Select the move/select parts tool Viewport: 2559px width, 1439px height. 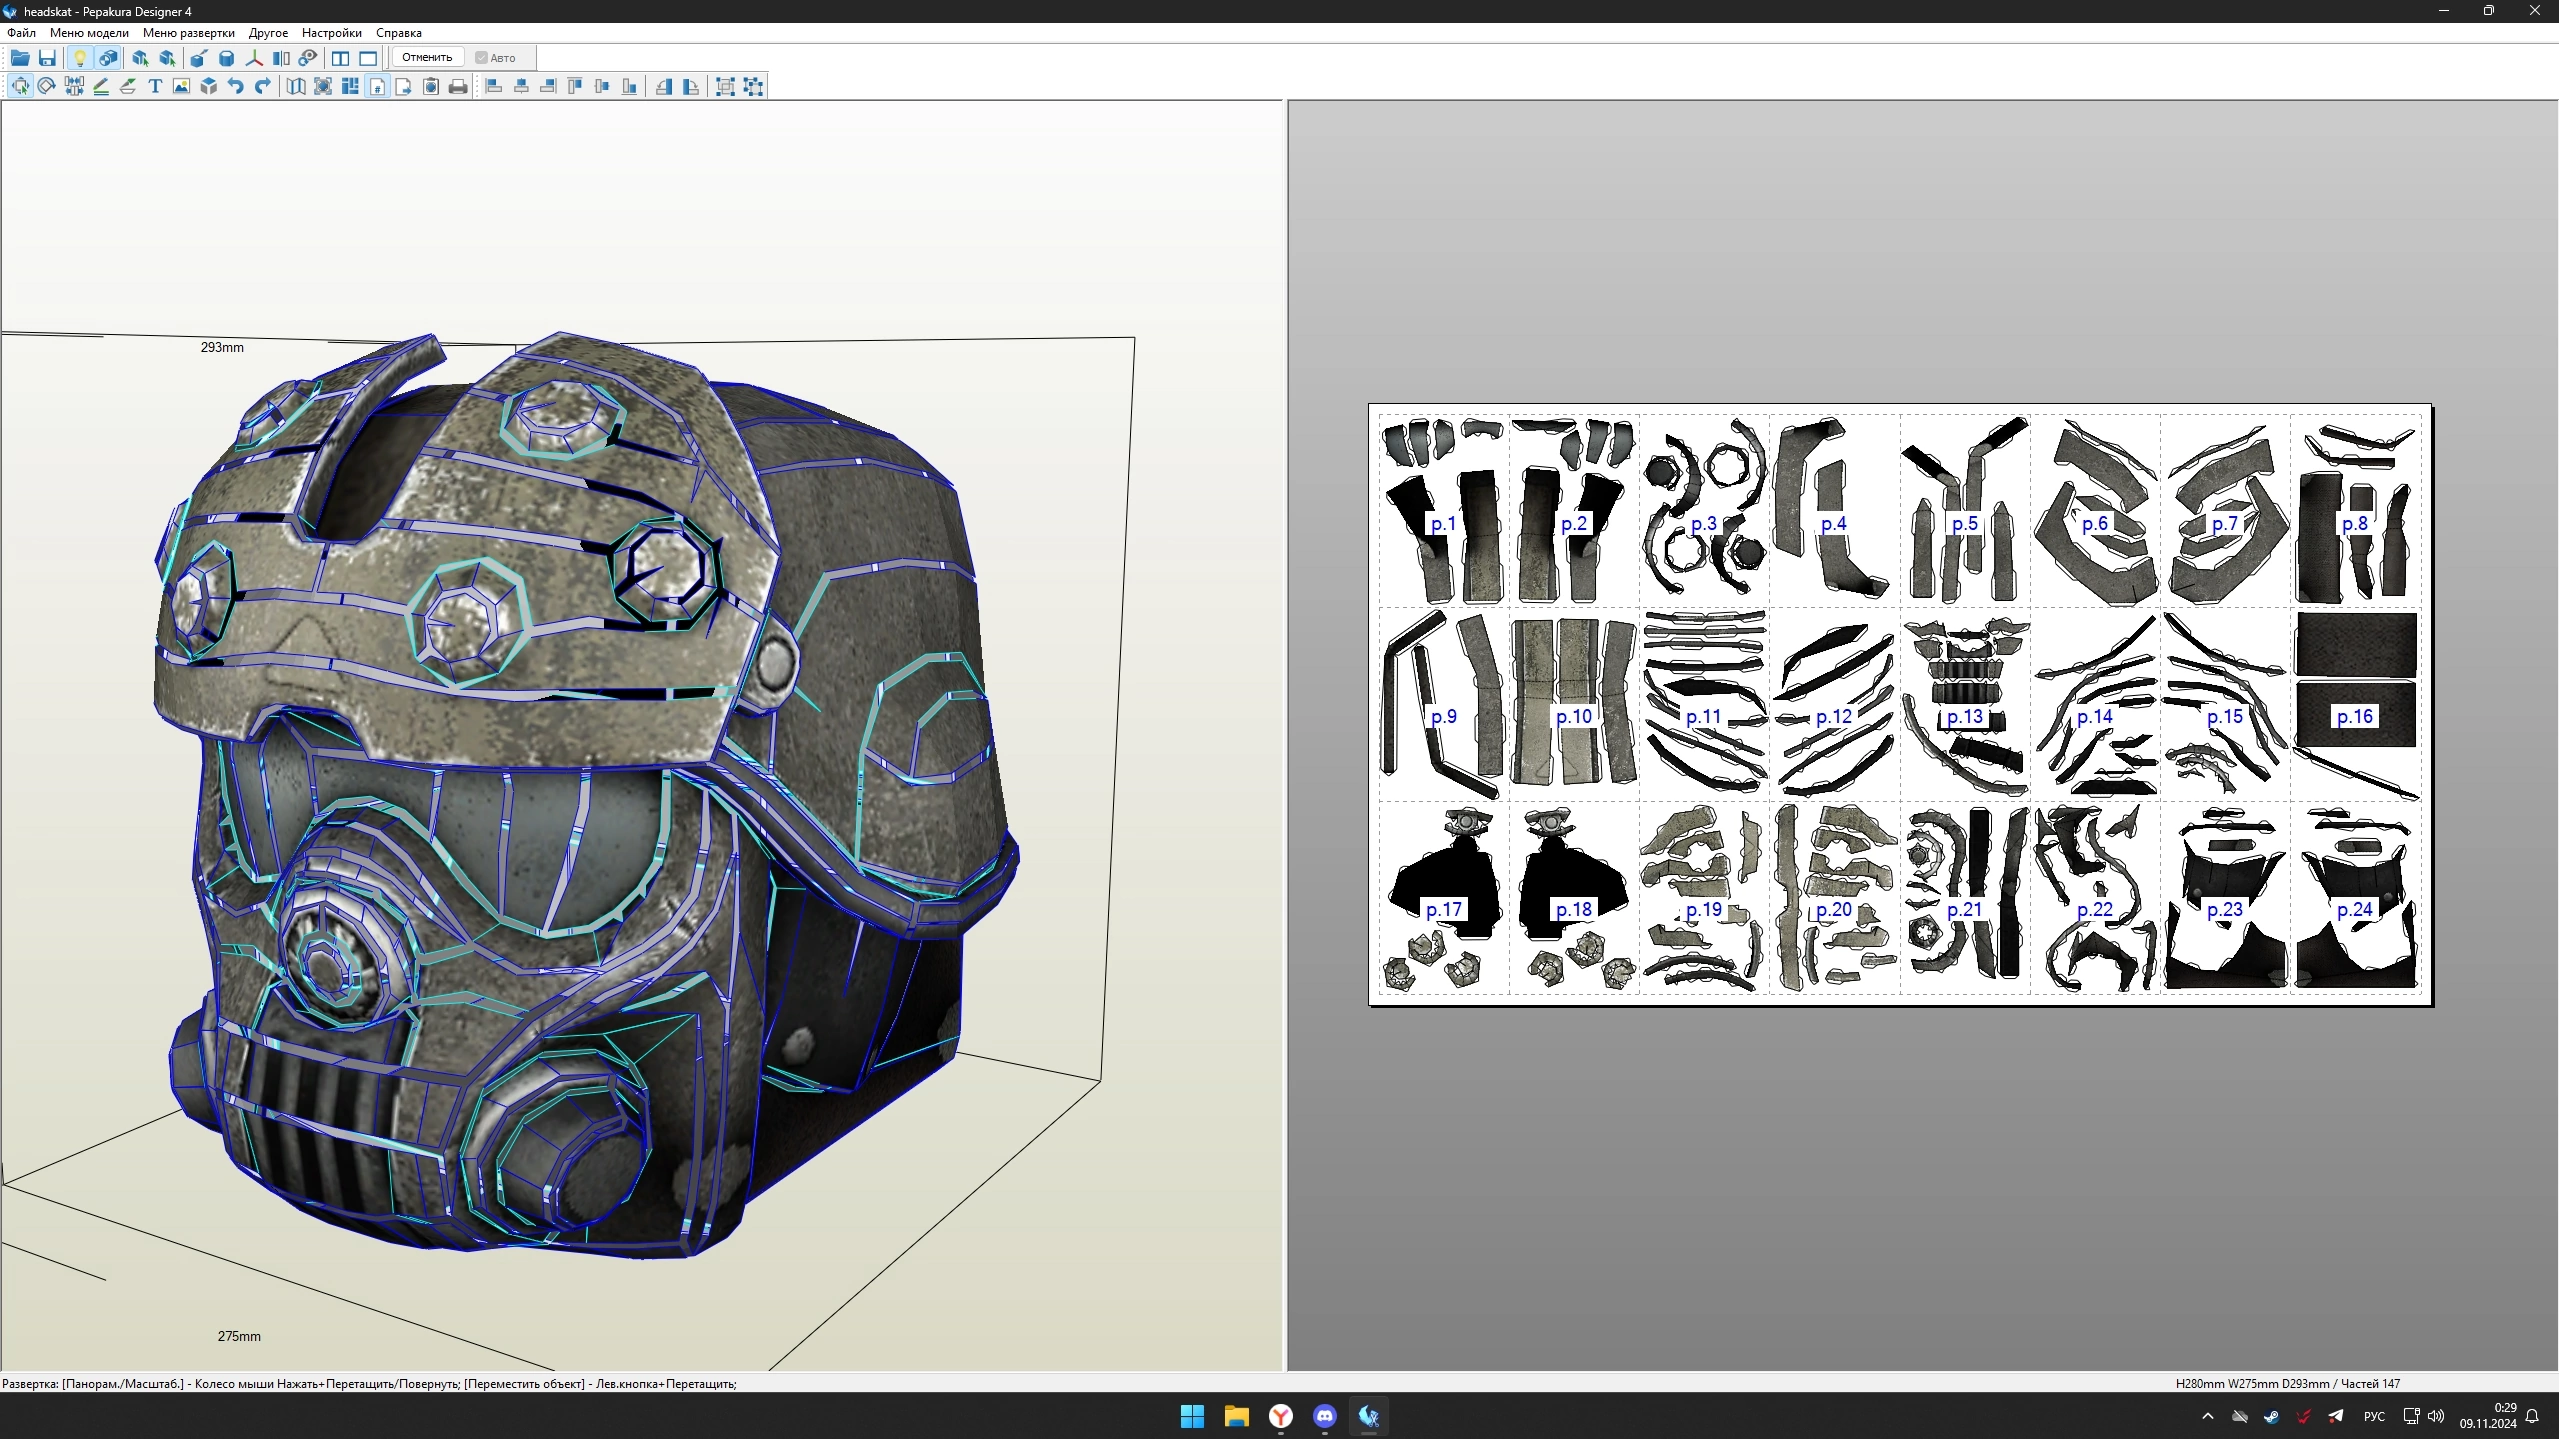click(x=20, y=86)
